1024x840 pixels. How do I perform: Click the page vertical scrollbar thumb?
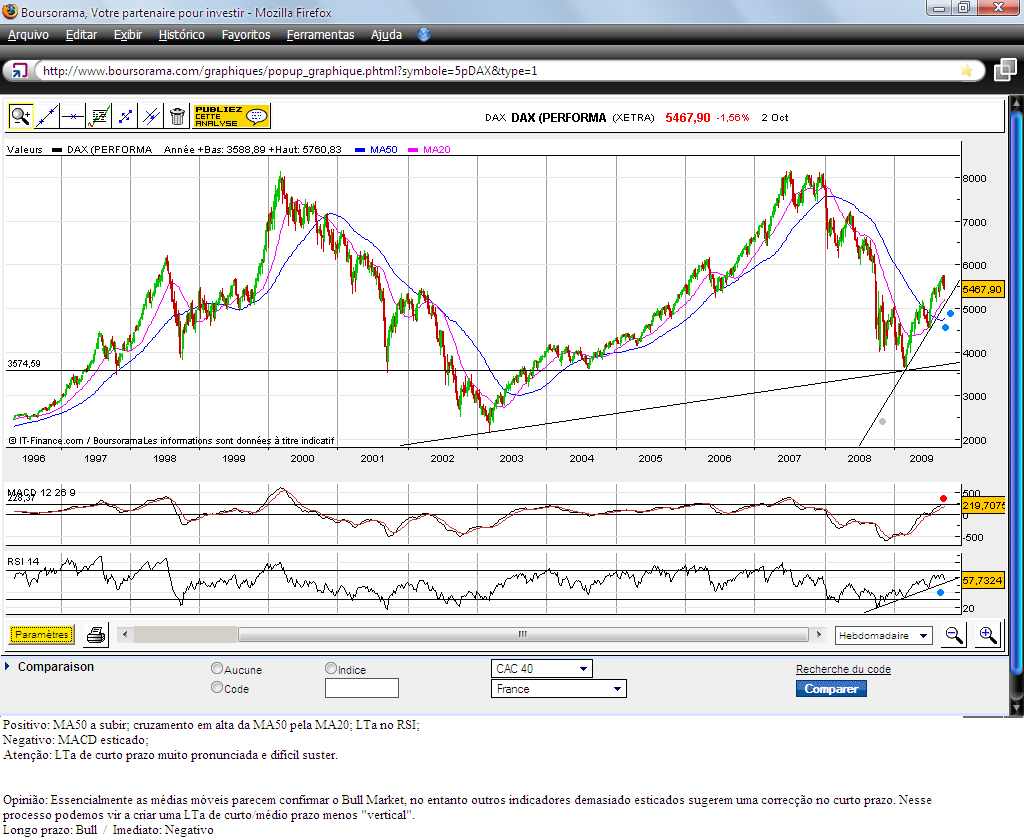pyautogui.click(x=1016, y=392)
